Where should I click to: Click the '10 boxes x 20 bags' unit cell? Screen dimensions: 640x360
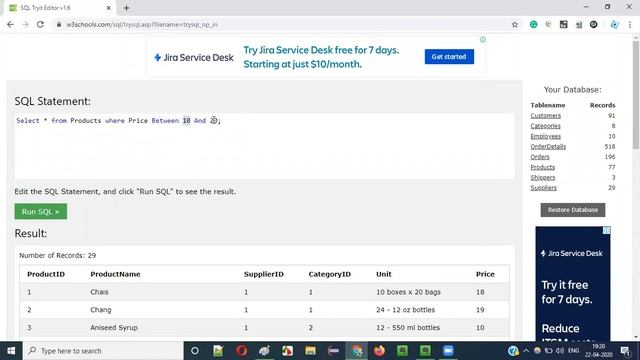408,292
